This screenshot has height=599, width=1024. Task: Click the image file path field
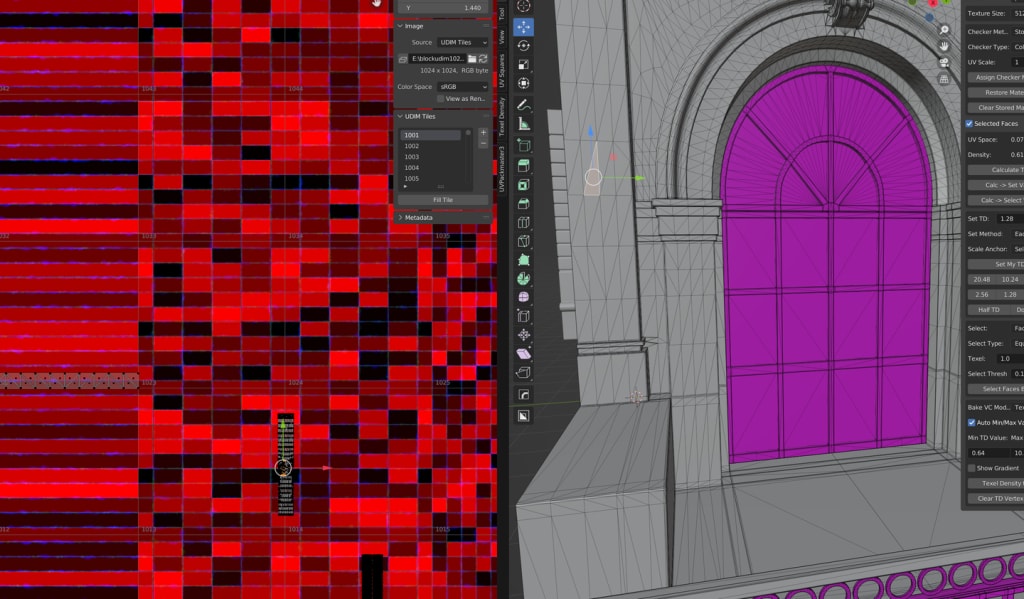pos(438,59)
